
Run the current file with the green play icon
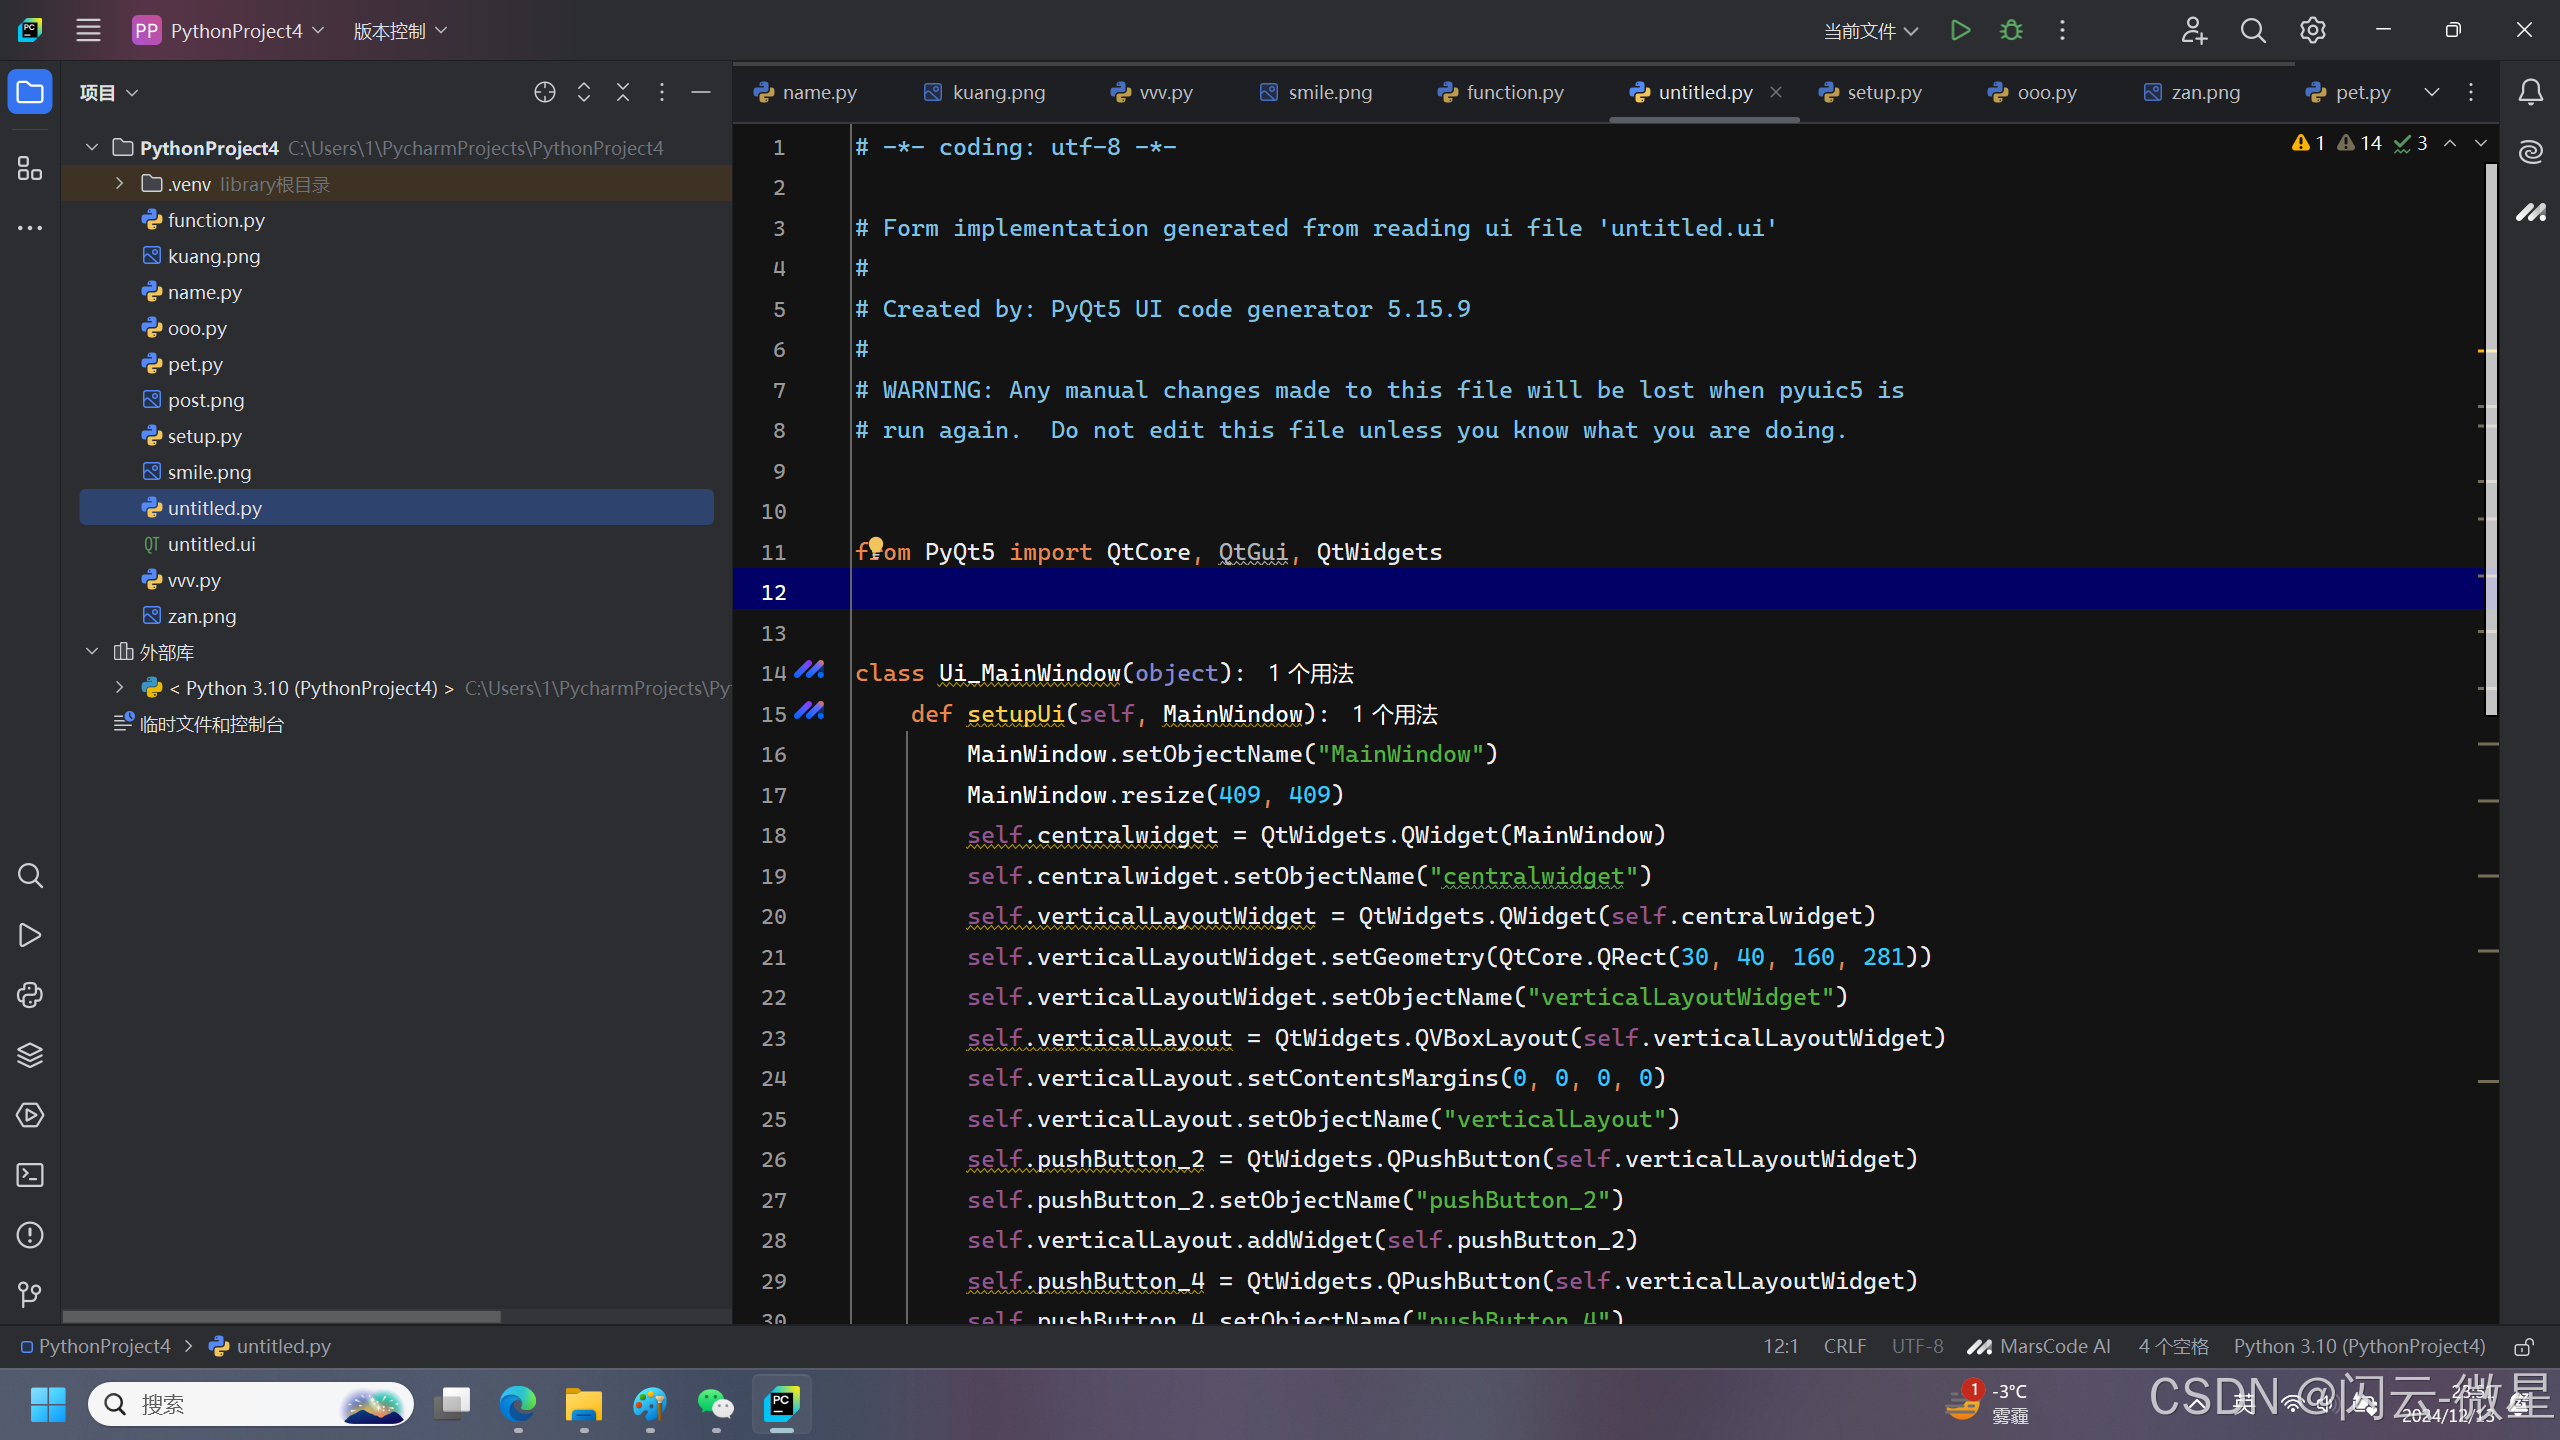pyautogui.click(x=1960, y=31)
